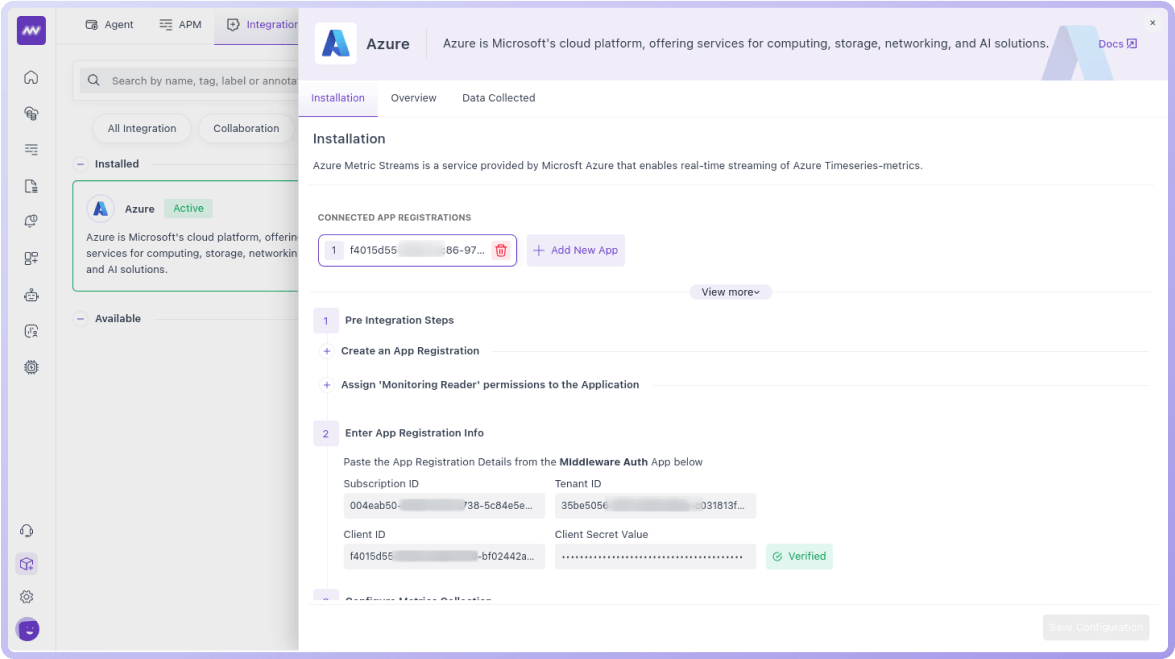1175x659 pixels.
Task: Collapse the Installed section
Action: (80, 163)
